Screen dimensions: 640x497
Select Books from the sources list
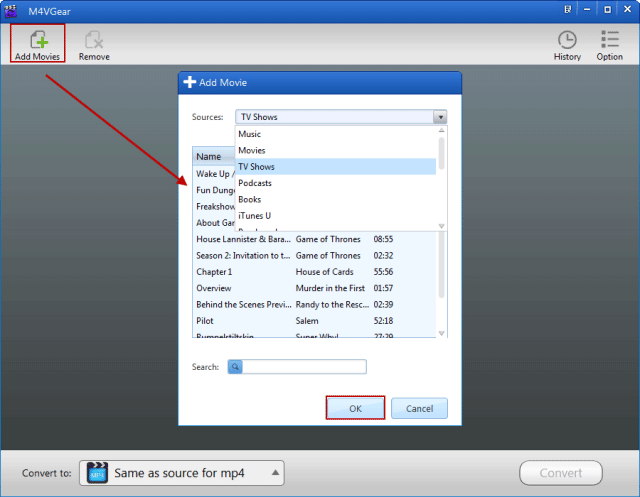coord(336,199)
